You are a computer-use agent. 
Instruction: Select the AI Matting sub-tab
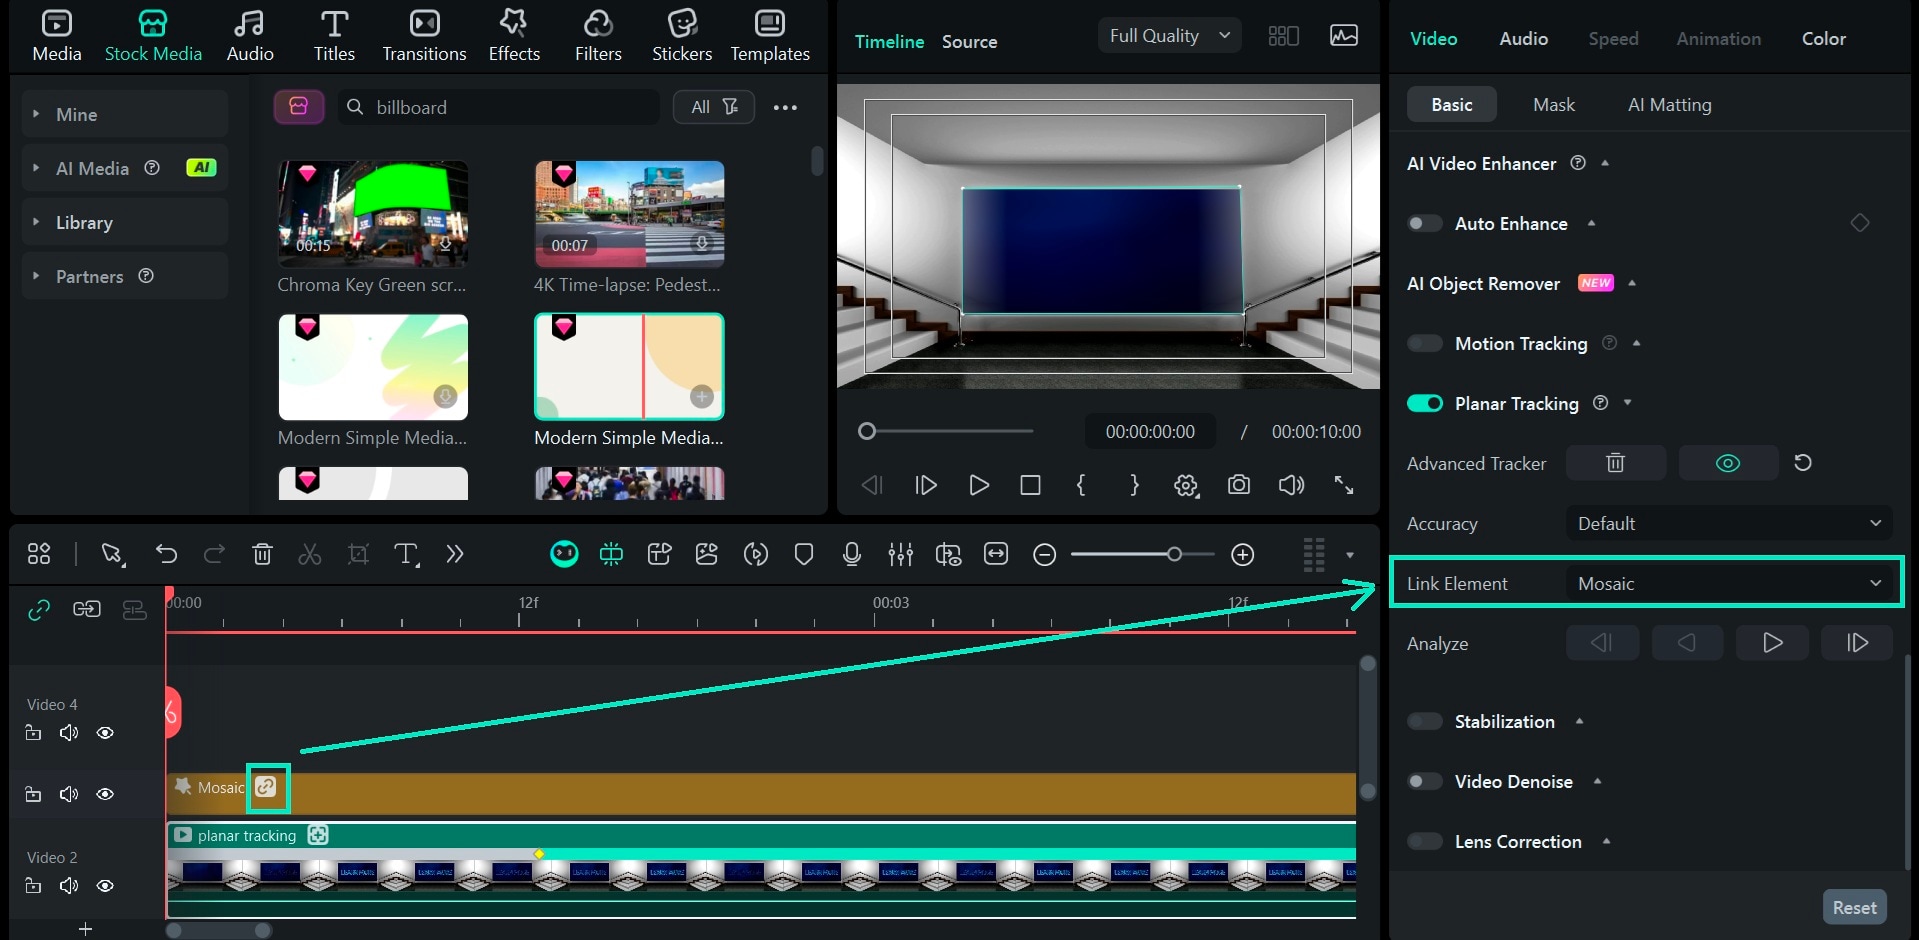click(x=1669, y=105)
